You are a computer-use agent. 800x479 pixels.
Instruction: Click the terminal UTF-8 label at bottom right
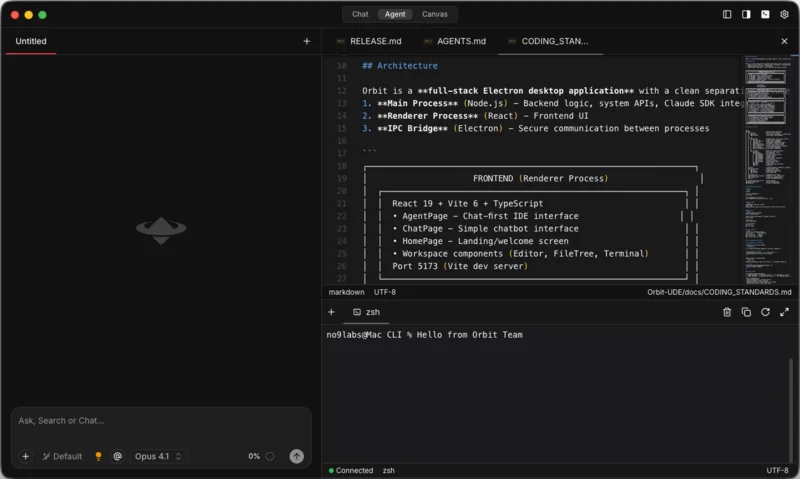pyautogui.click(x=777, y=470)
